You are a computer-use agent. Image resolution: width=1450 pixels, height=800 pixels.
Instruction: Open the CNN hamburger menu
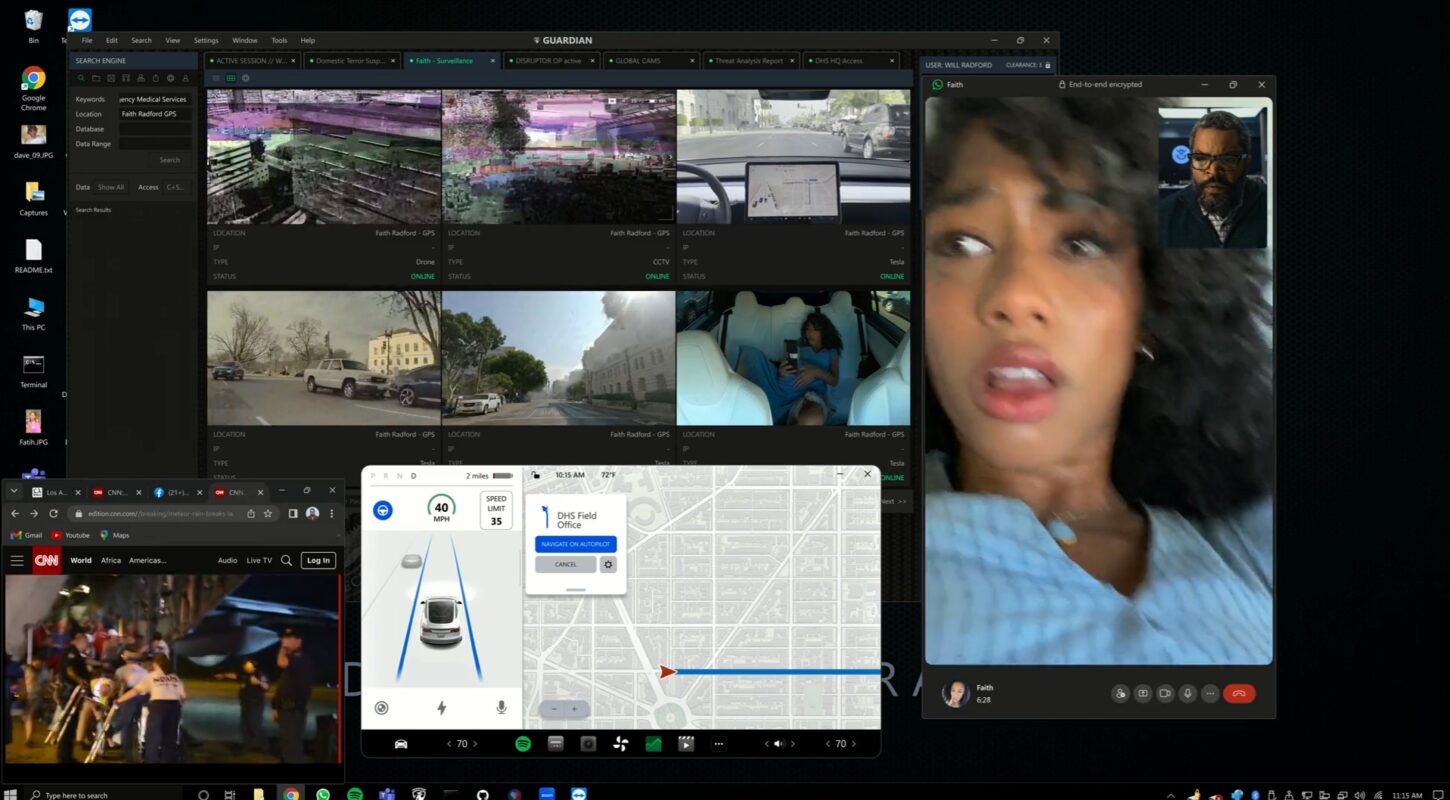(x=17, y=561)
